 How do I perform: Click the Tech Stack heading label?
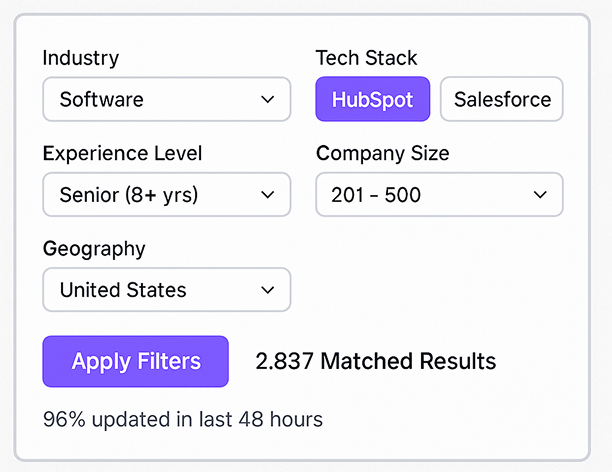coord(366,58)
